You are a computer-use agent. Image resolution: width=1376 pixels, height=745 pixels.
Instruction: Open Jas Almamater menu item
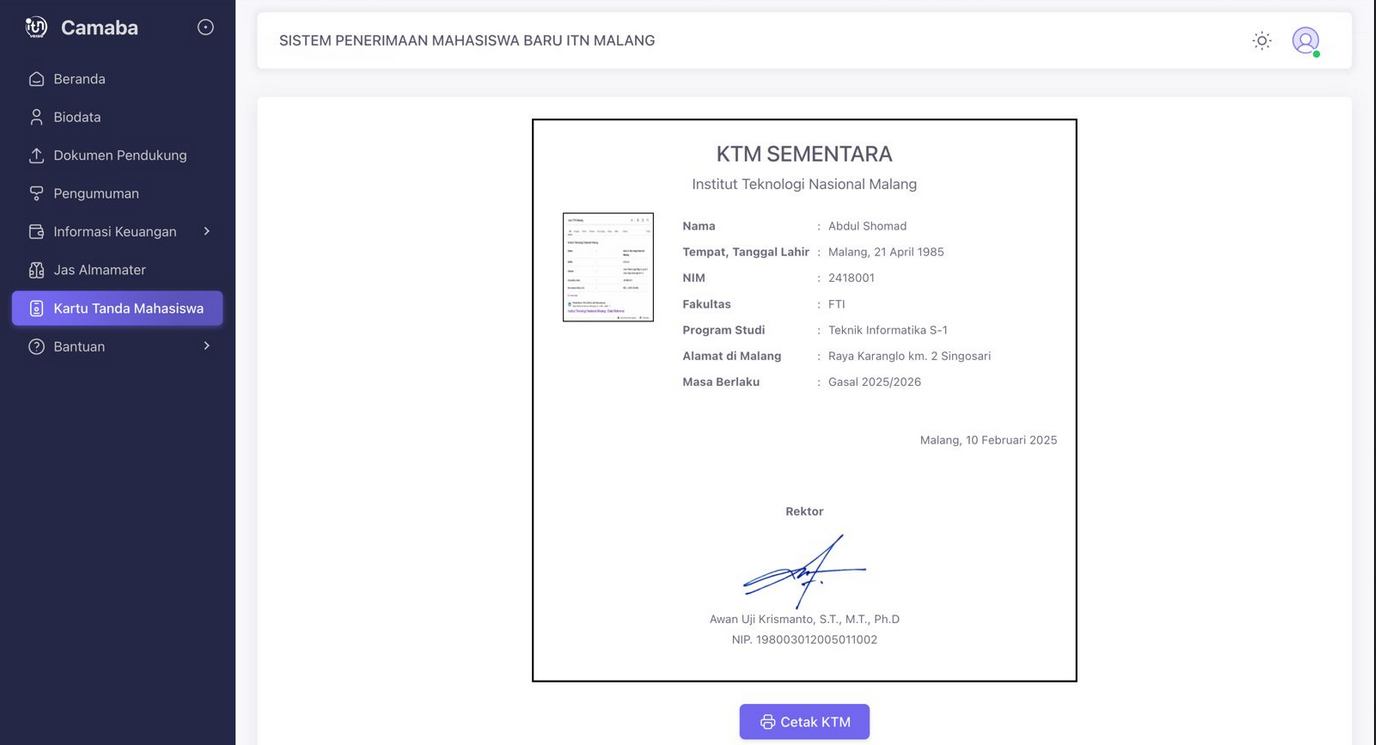tap(117, 270)
